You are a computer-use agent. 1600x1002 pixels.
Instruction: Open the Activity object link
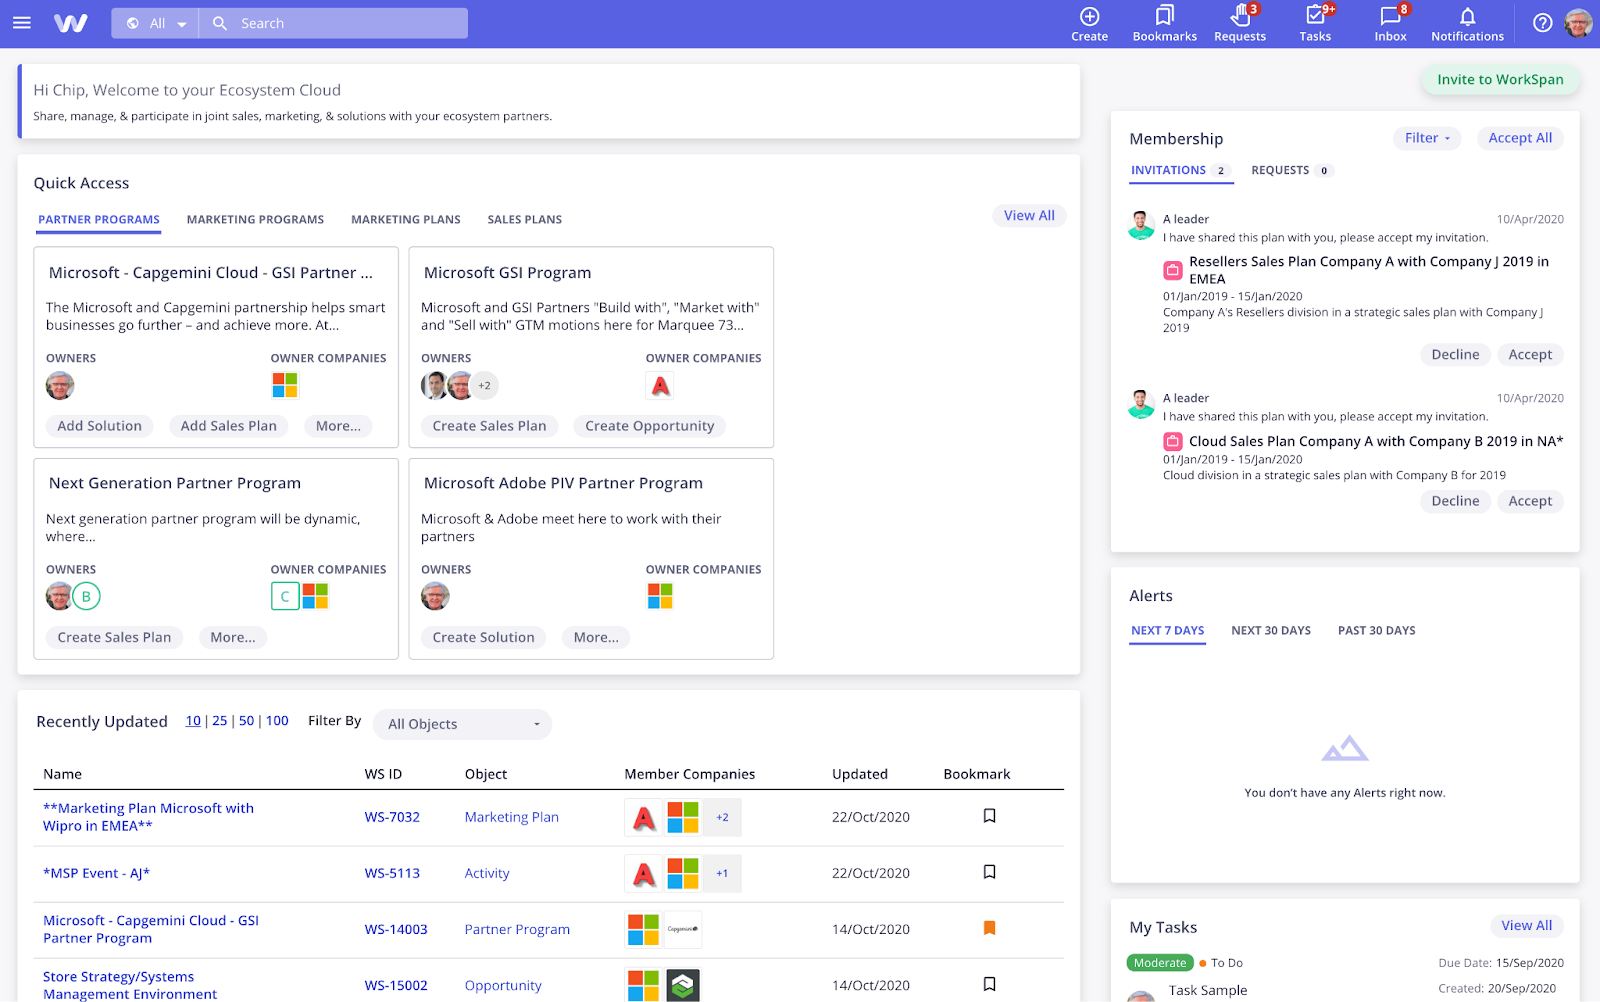487,873
